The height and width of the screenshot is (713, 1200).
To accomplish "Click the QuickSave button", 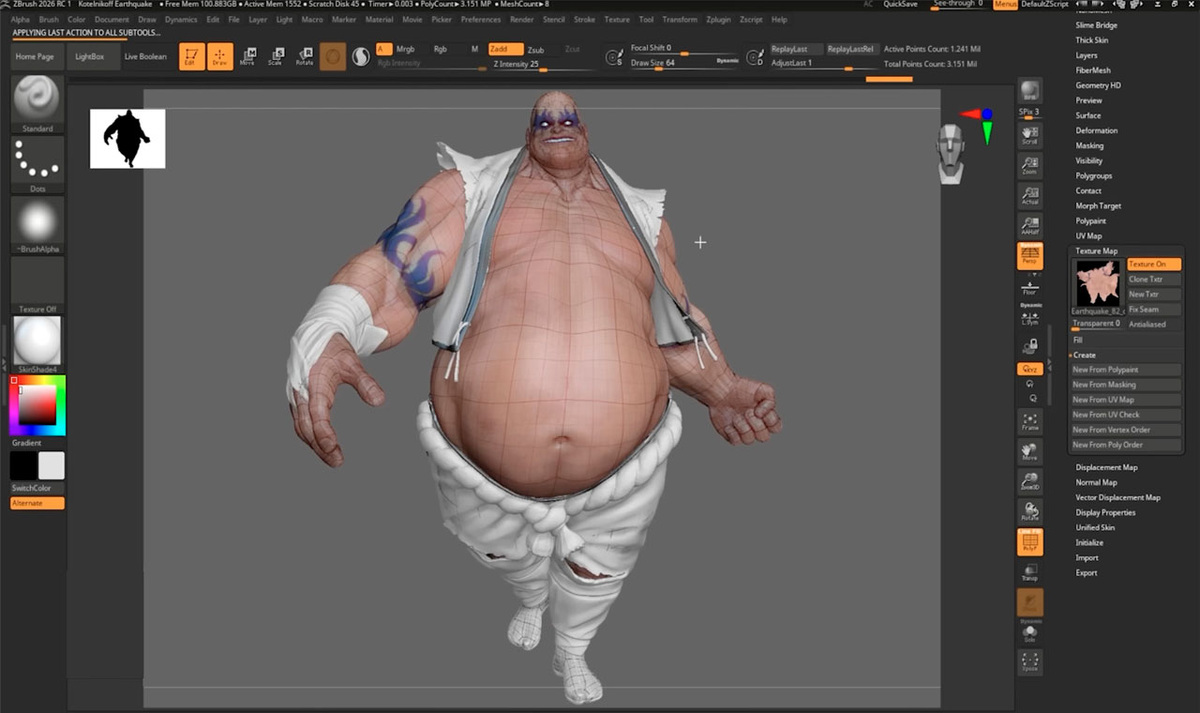I will tap(900, 4).
